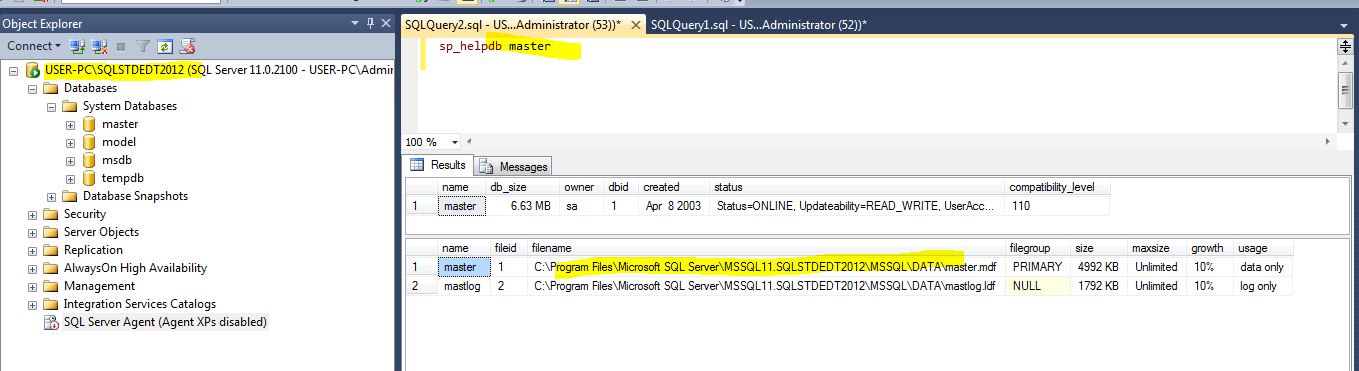Collapse the System Databases folder
This screenshot has height=371, width=1359.
(x=52, y=106)
